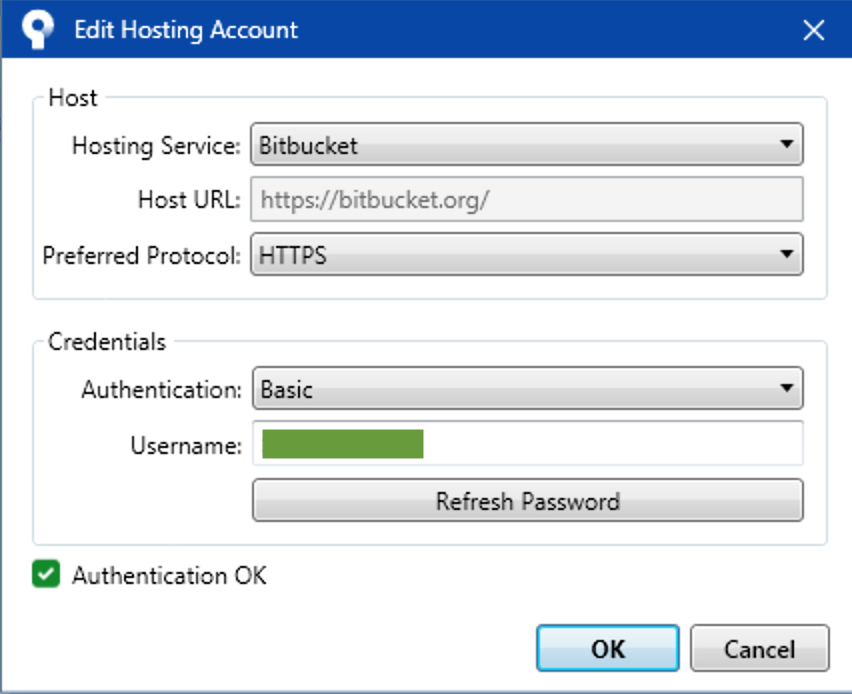Click the SourceTree logo in title bar

[37, 29]
